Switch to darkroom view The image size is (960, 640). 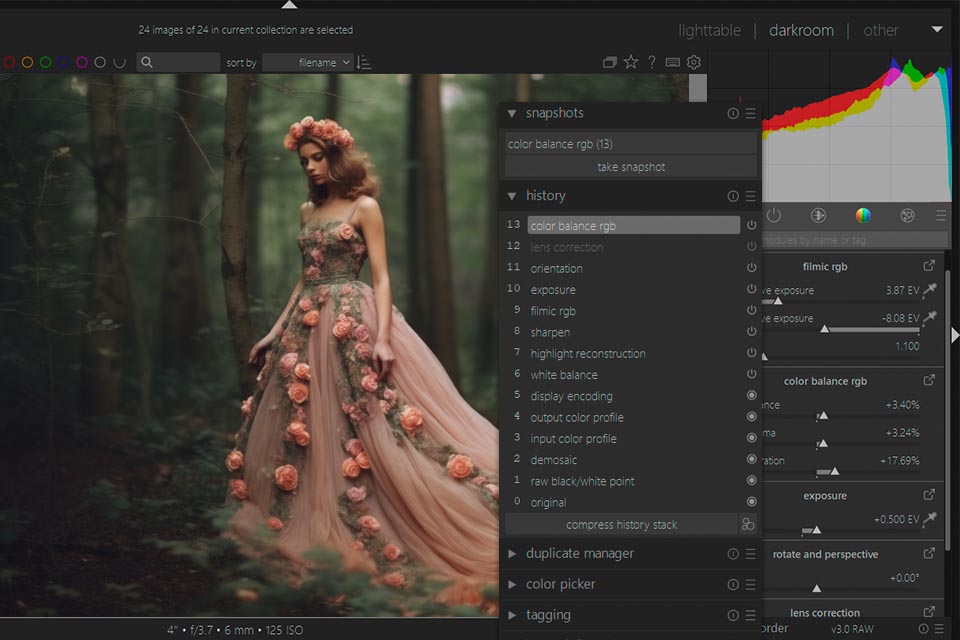pos(801,30)
